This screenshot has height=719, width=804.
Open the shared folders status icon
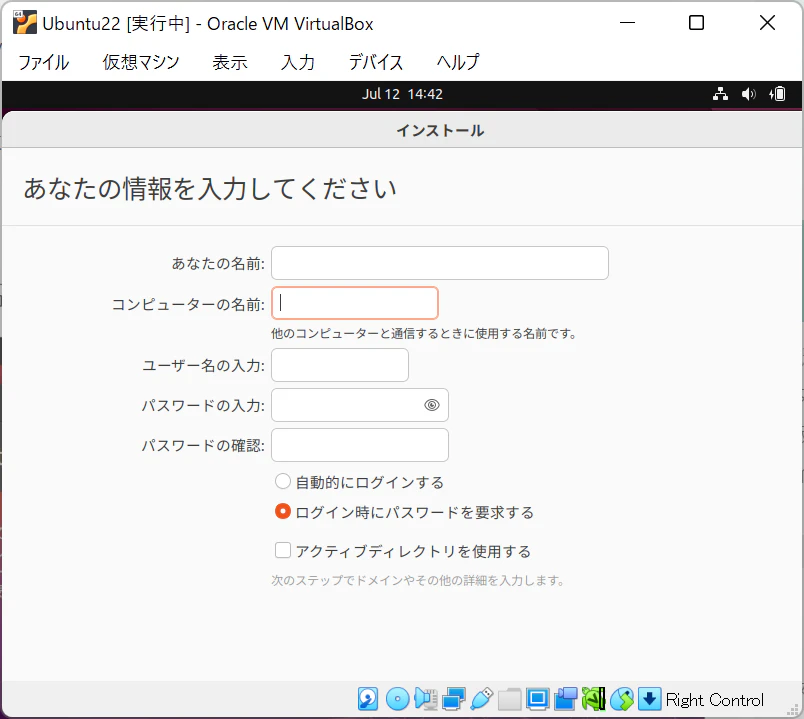pyautogui.click(x=509, y=699)
